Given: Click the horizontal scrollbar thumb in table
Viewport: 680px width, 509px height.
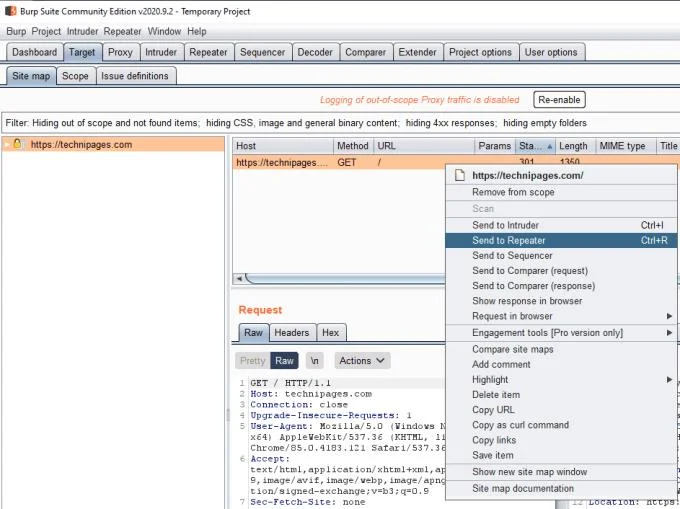Looking at the screenshot, I should click(x=346, y=278).
